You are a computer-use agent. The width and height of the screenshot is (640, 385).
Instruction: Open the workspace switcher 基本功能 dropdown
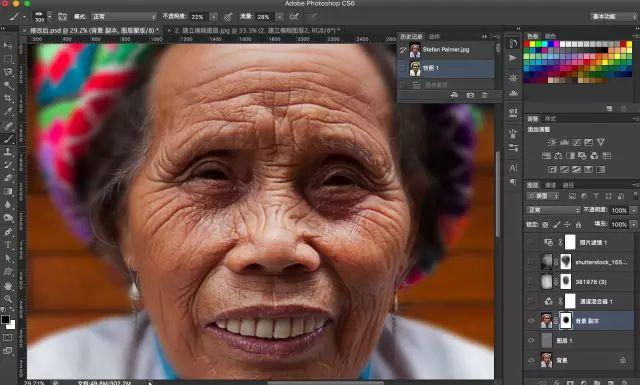click(614, 16)
